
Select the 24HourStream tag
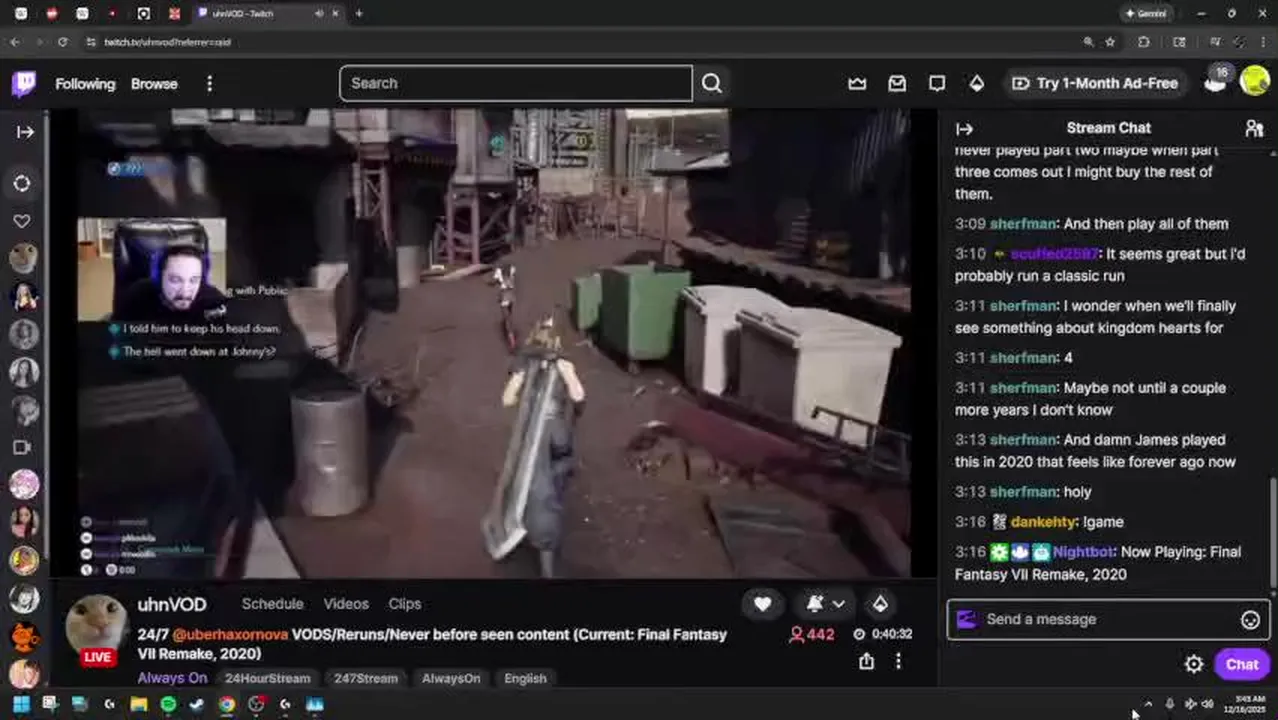(x=267, y=678)
